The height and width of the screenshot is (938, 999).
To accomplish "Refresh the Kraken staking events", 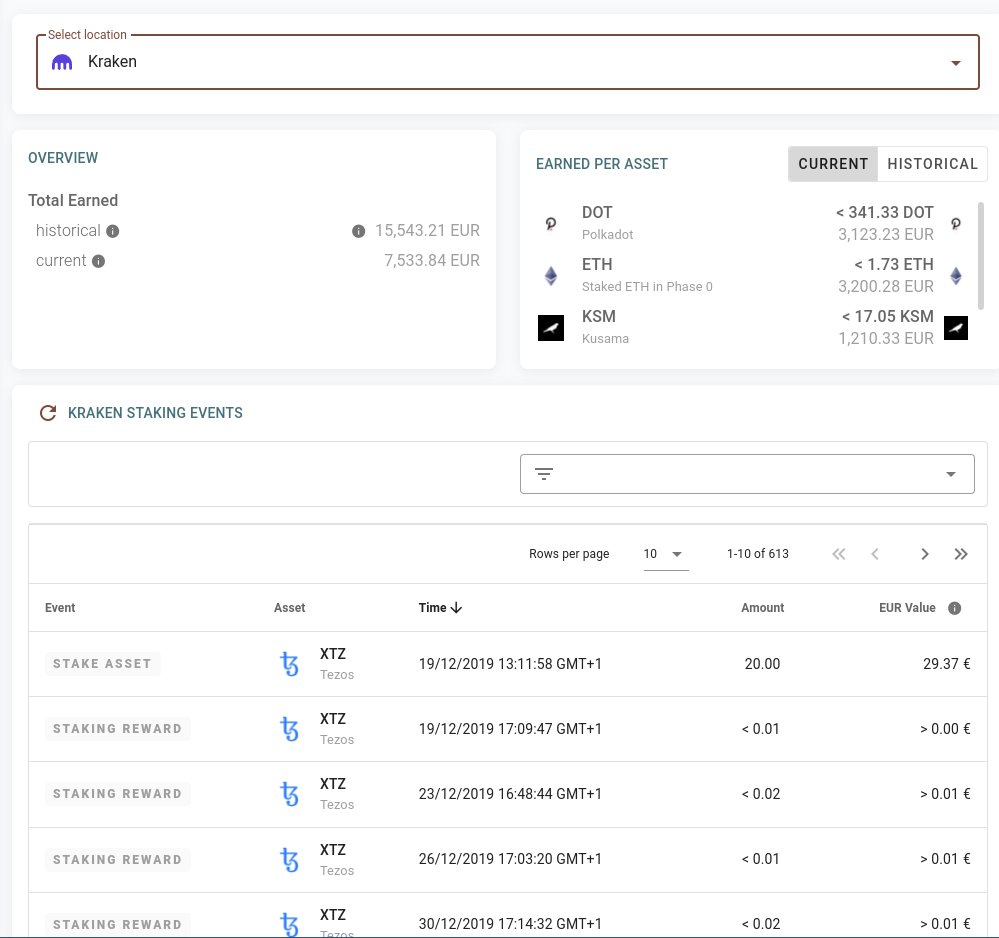I will [48, 413].
